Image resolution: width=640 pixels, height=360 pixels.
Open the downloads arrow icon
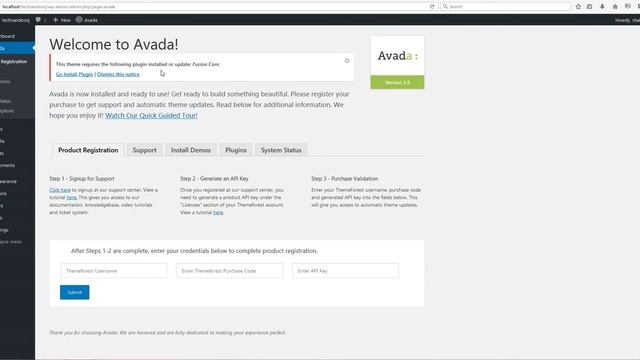click(602, 7)
